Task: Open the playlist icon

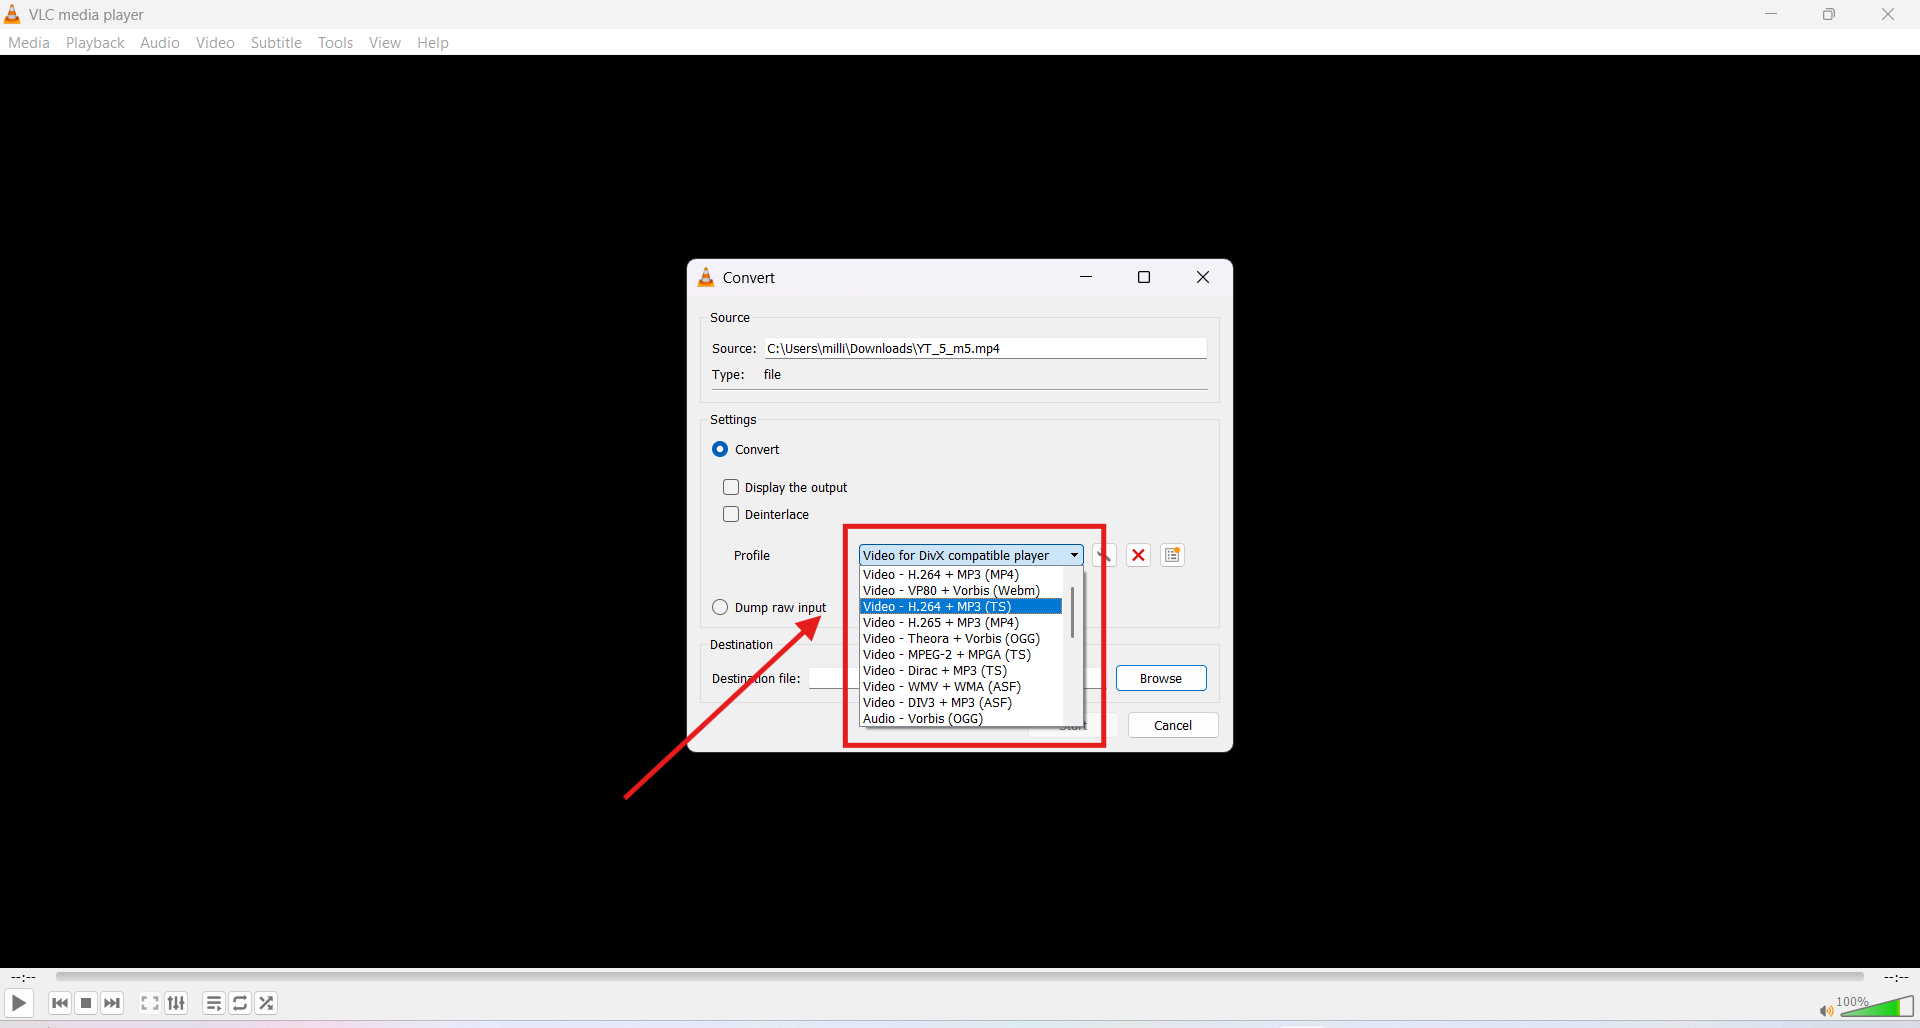Action: (x=213, y=1003)
